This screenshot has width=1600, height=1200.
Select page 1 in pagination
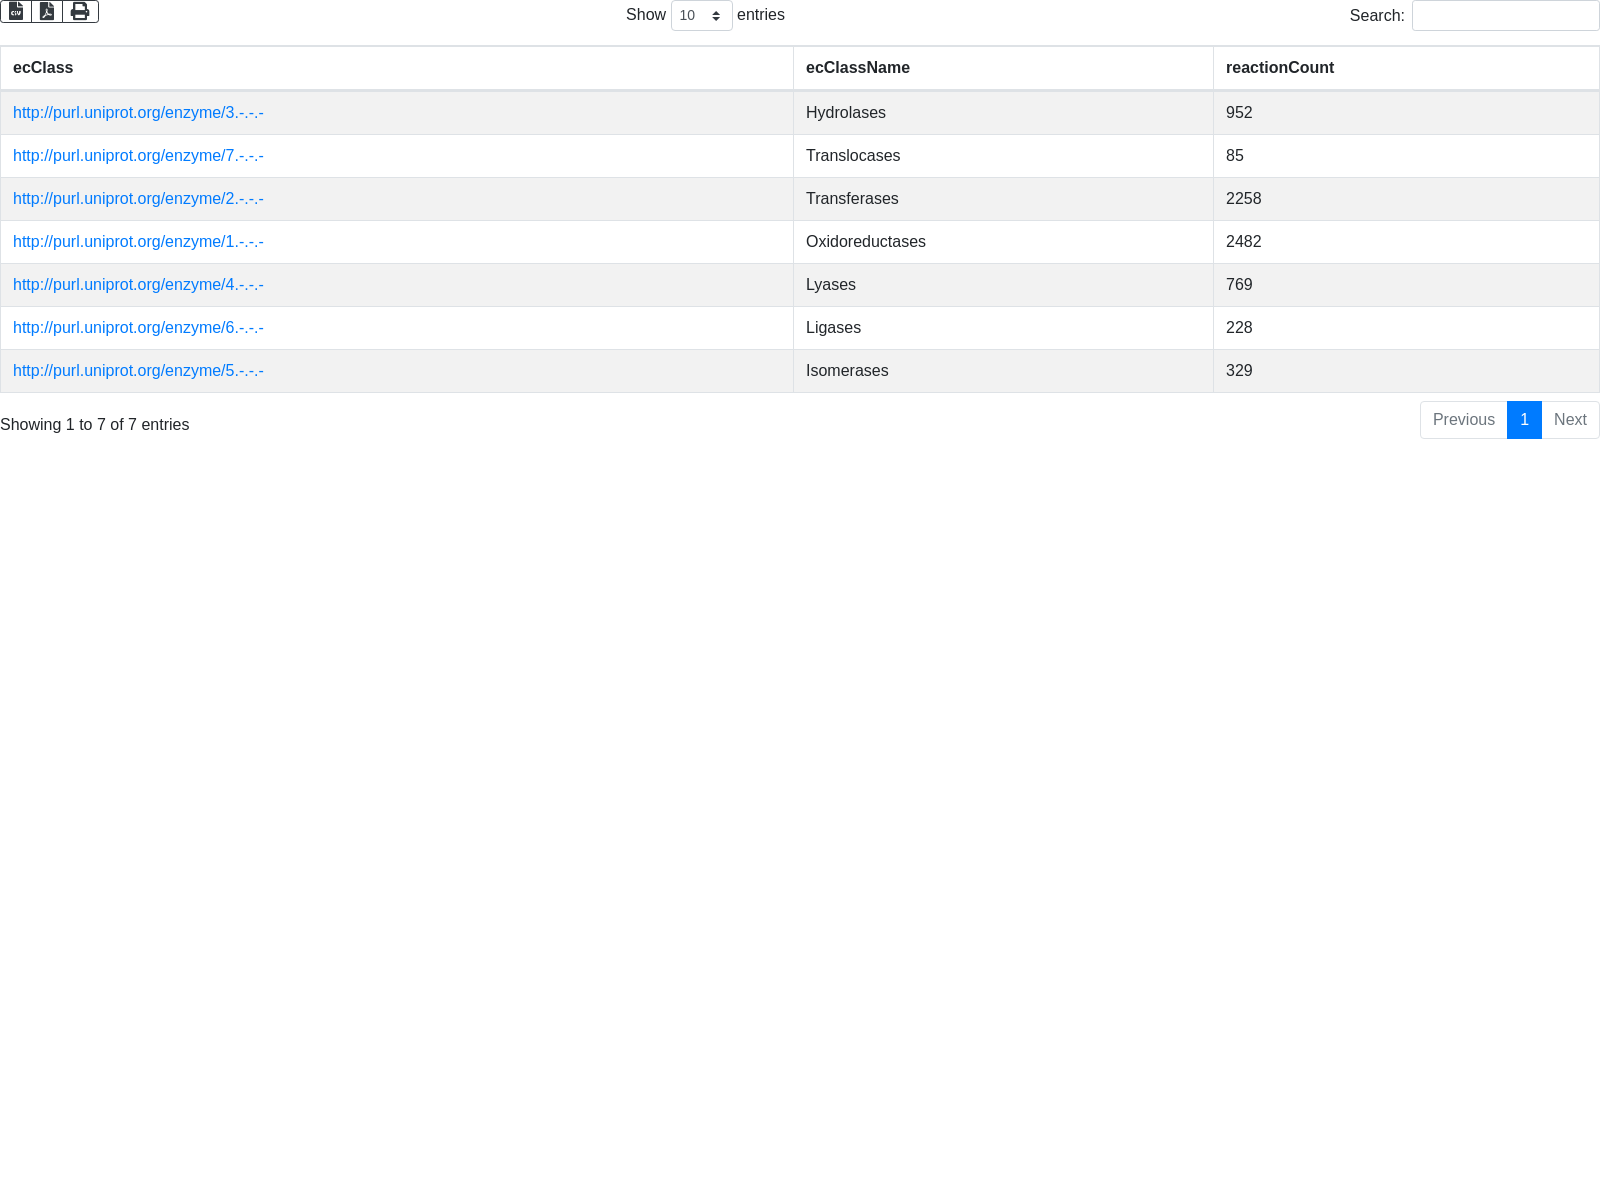point(1524,420)
